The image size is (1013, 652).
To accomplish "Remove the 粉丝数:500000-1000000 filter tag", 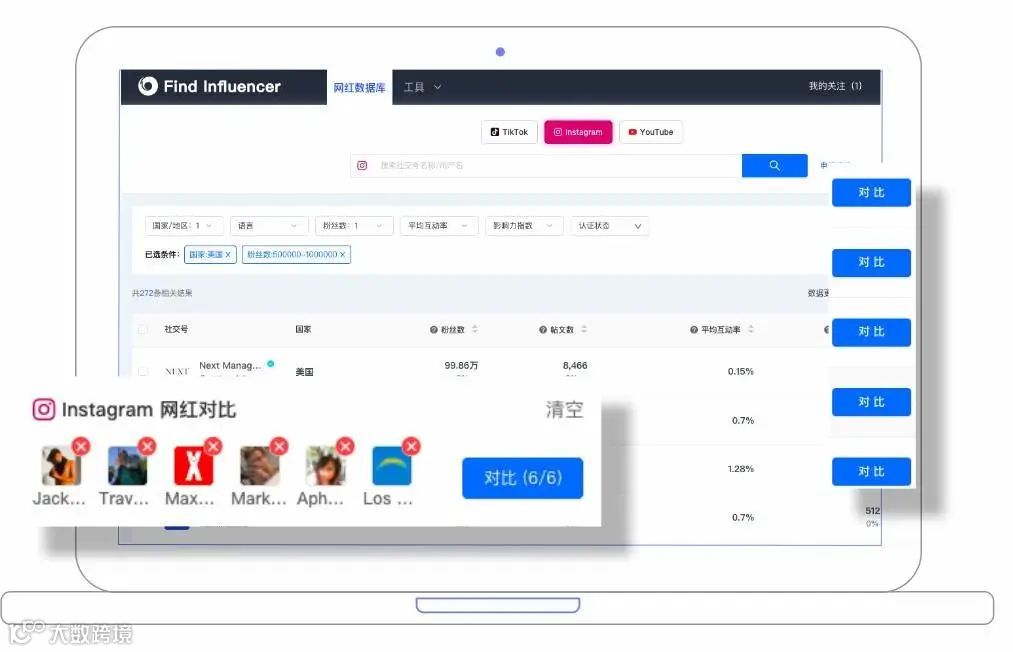I will click(342, 255).
